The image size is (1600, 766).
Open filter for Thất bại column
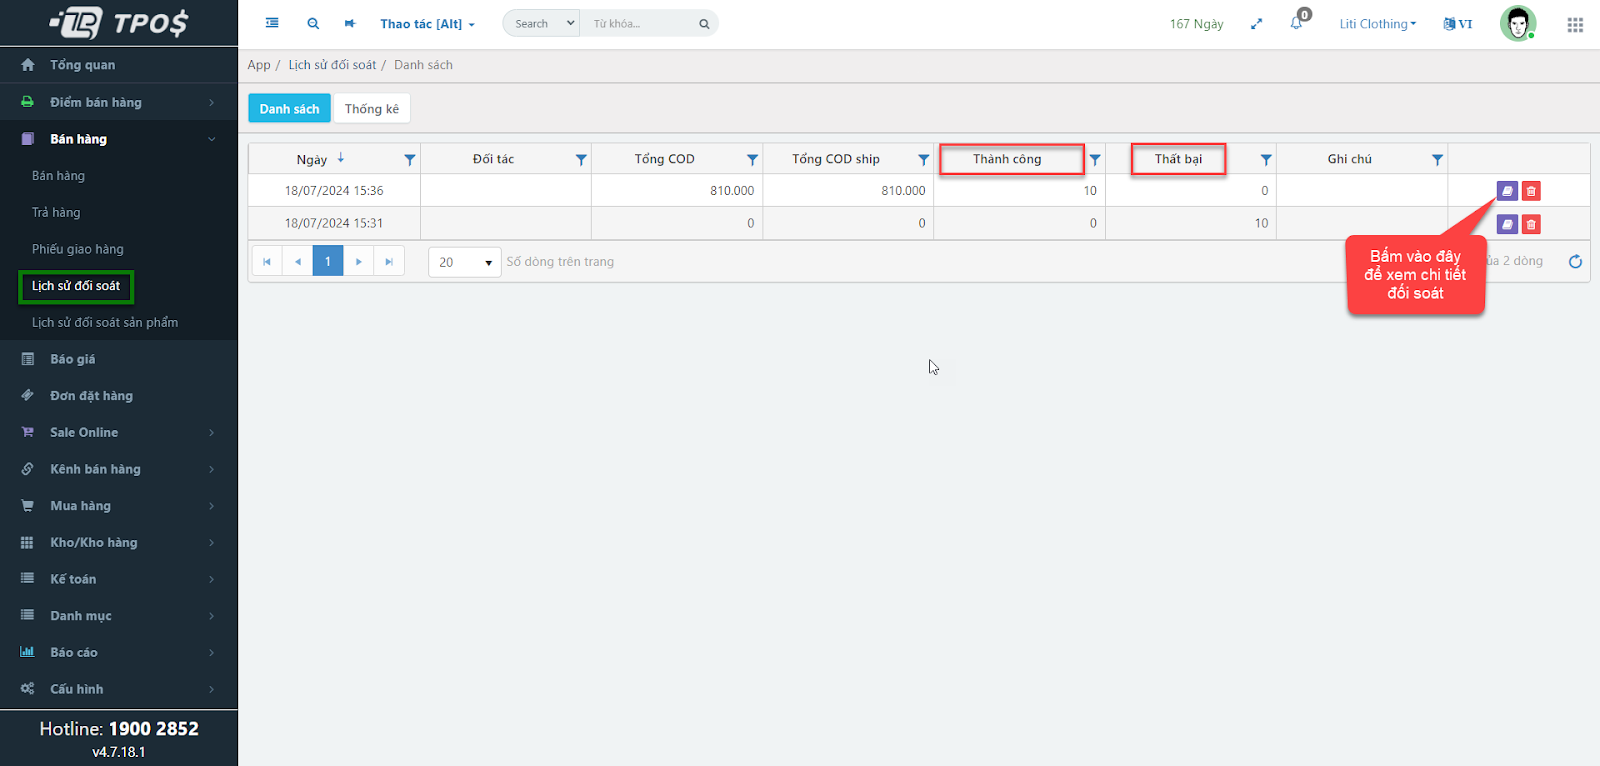pyautogui.click(x=1266, y=159)
